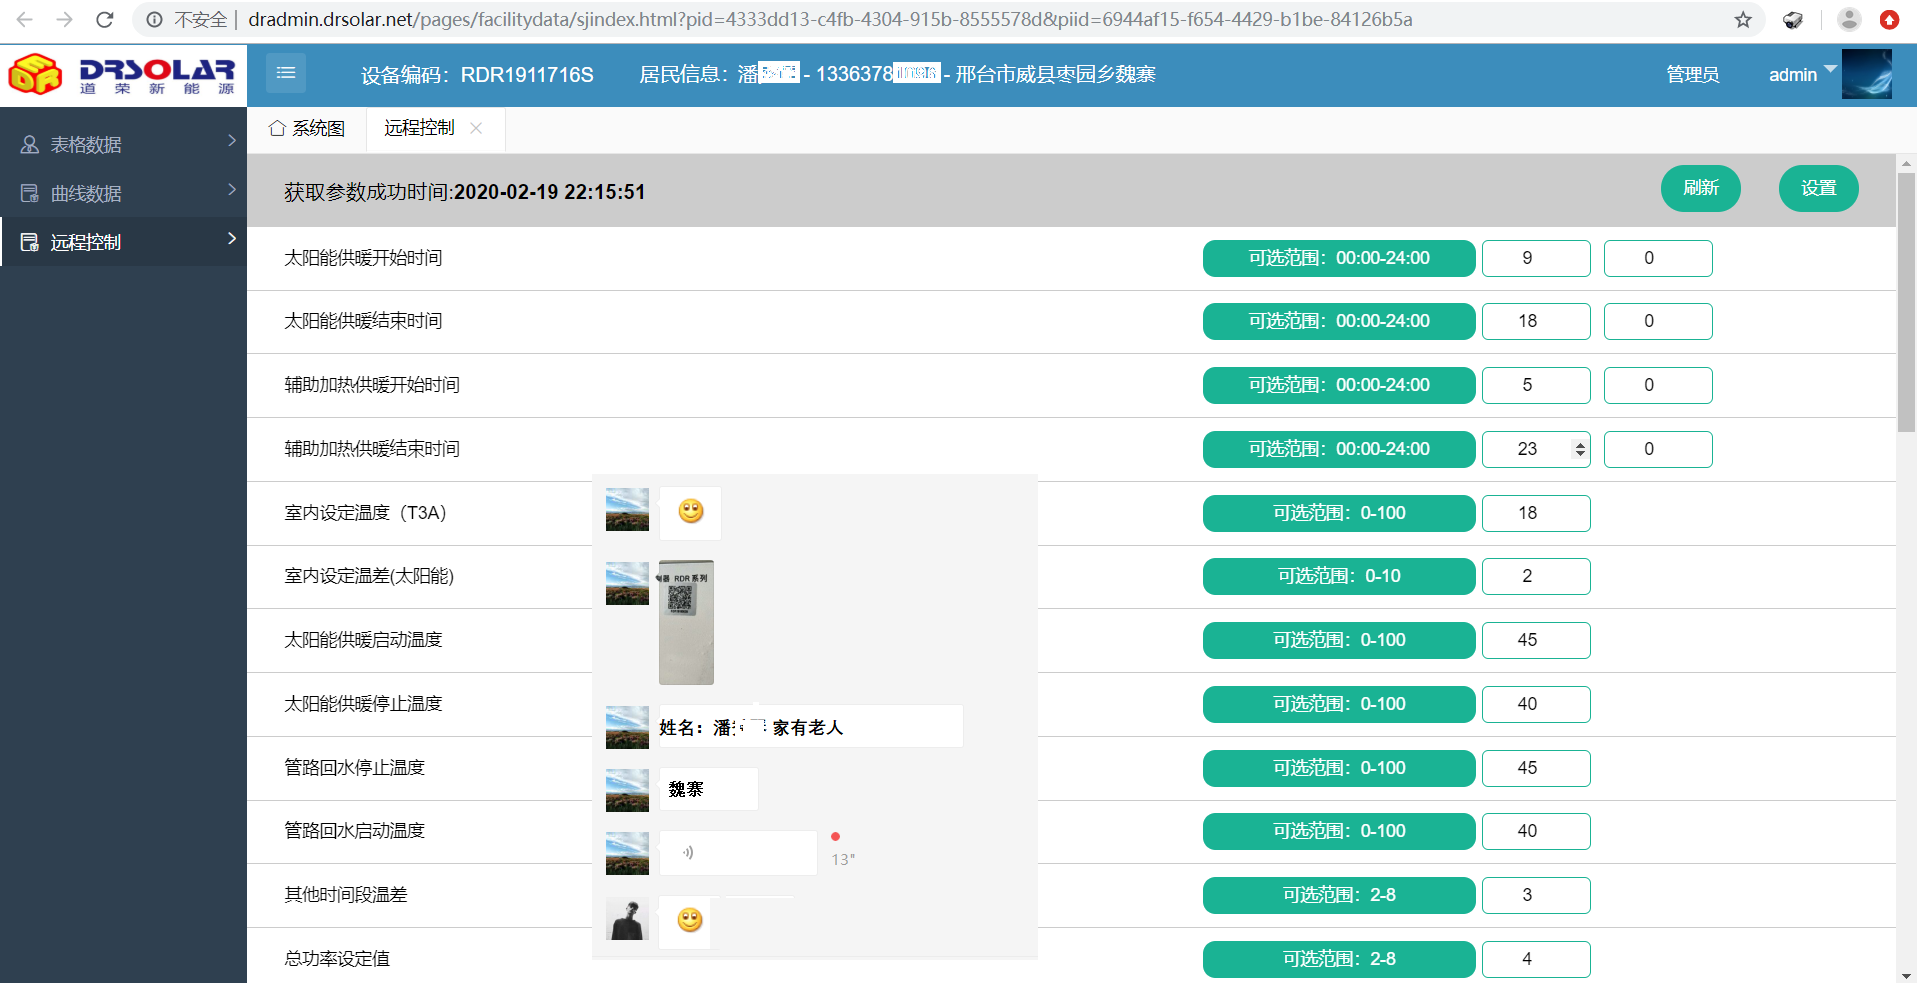Click the 可选范围: 0-10 label
This screenshot has height=983, width=1917.
[x=1339, y=576]
